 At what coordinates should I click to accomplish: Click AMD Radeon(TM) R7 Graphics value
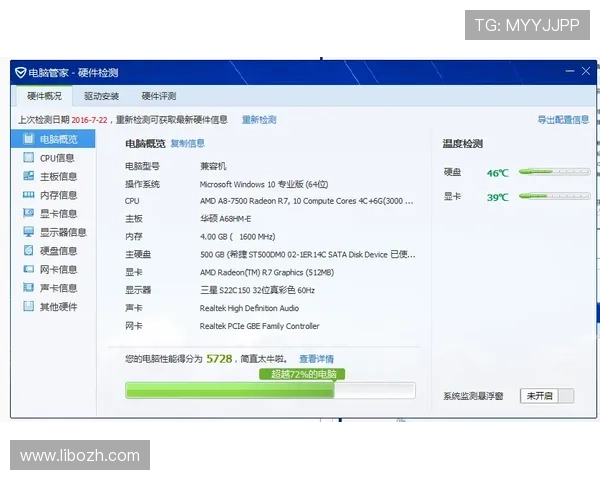[x=267, y=273]
